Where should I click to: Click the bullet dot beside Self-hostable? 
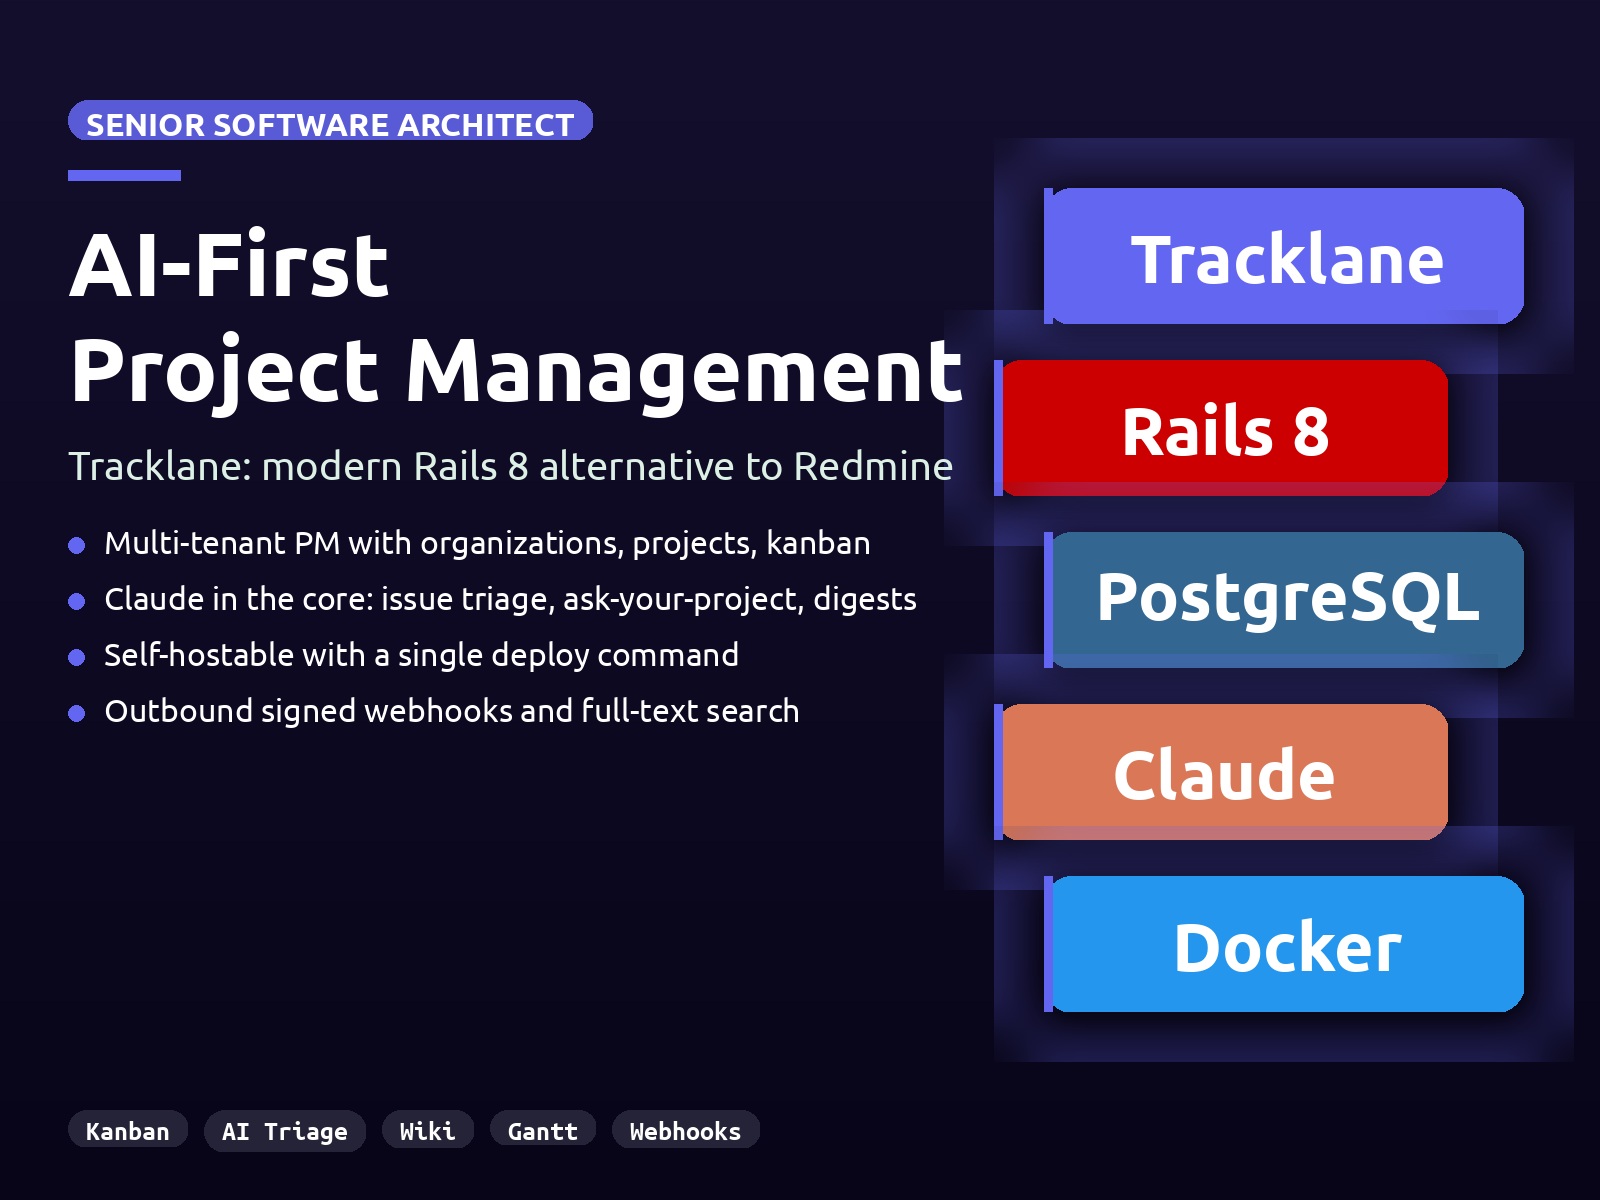click(x=77, y=657)
